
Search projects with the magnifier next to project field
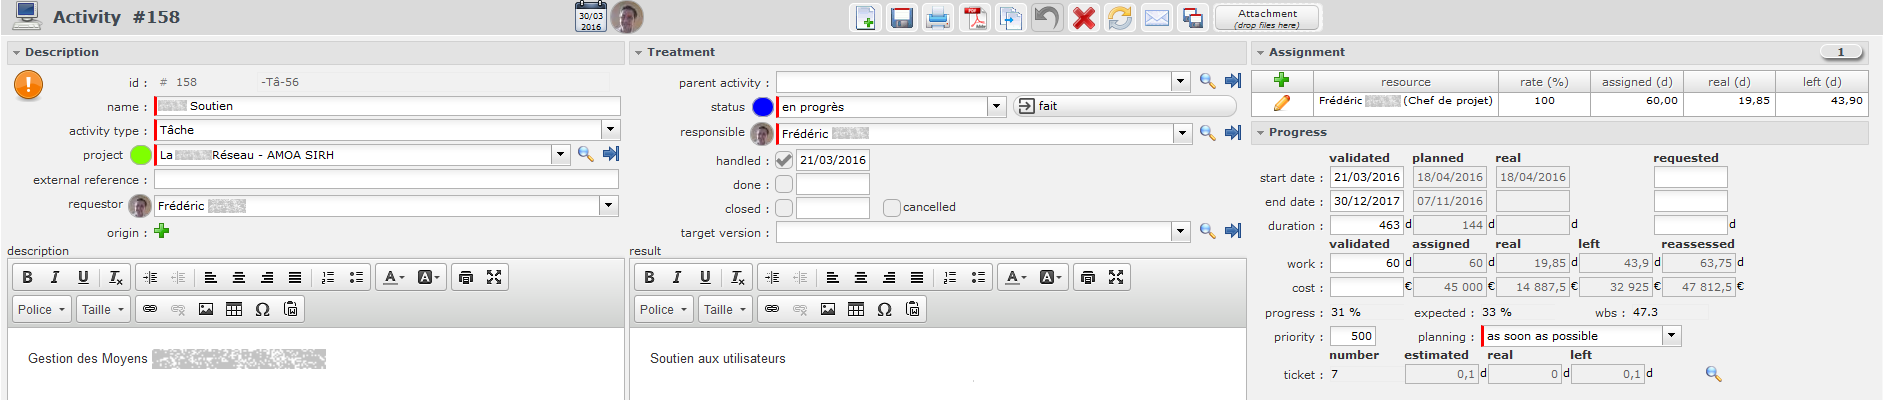(x=586, y=154)
